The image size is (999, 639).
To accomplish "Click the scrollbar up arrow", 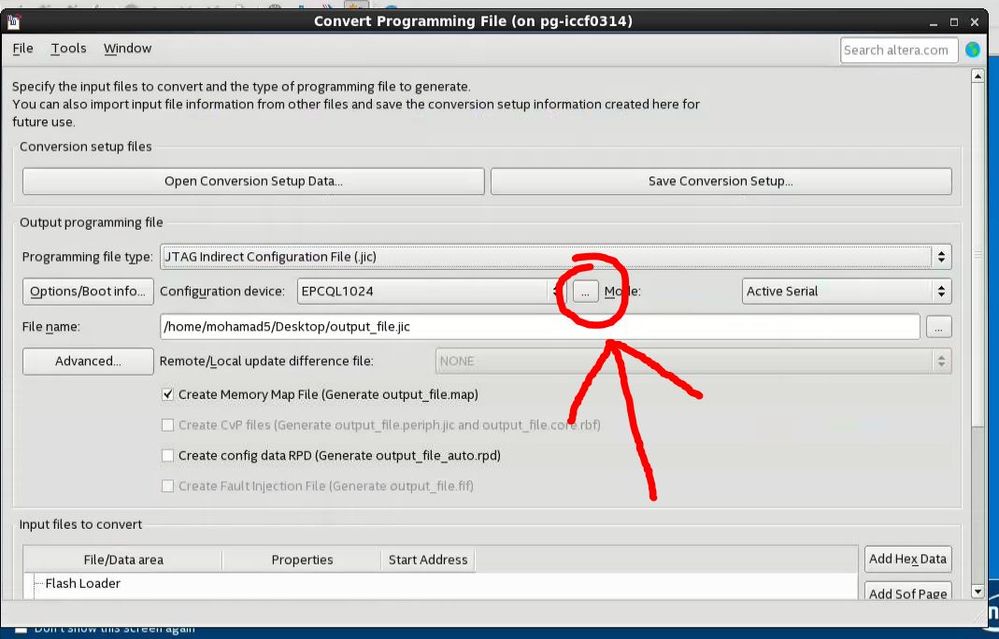I will point(978,76).
